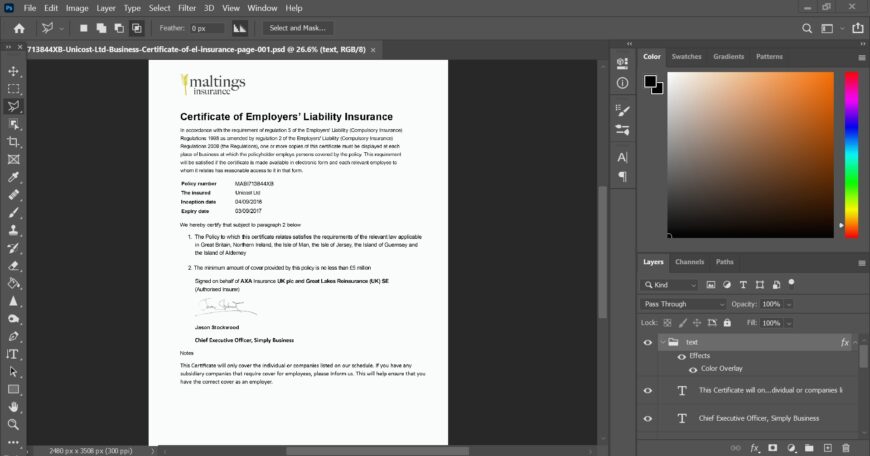
Task: Open the tool preset picker arrow
Action: 62,28
